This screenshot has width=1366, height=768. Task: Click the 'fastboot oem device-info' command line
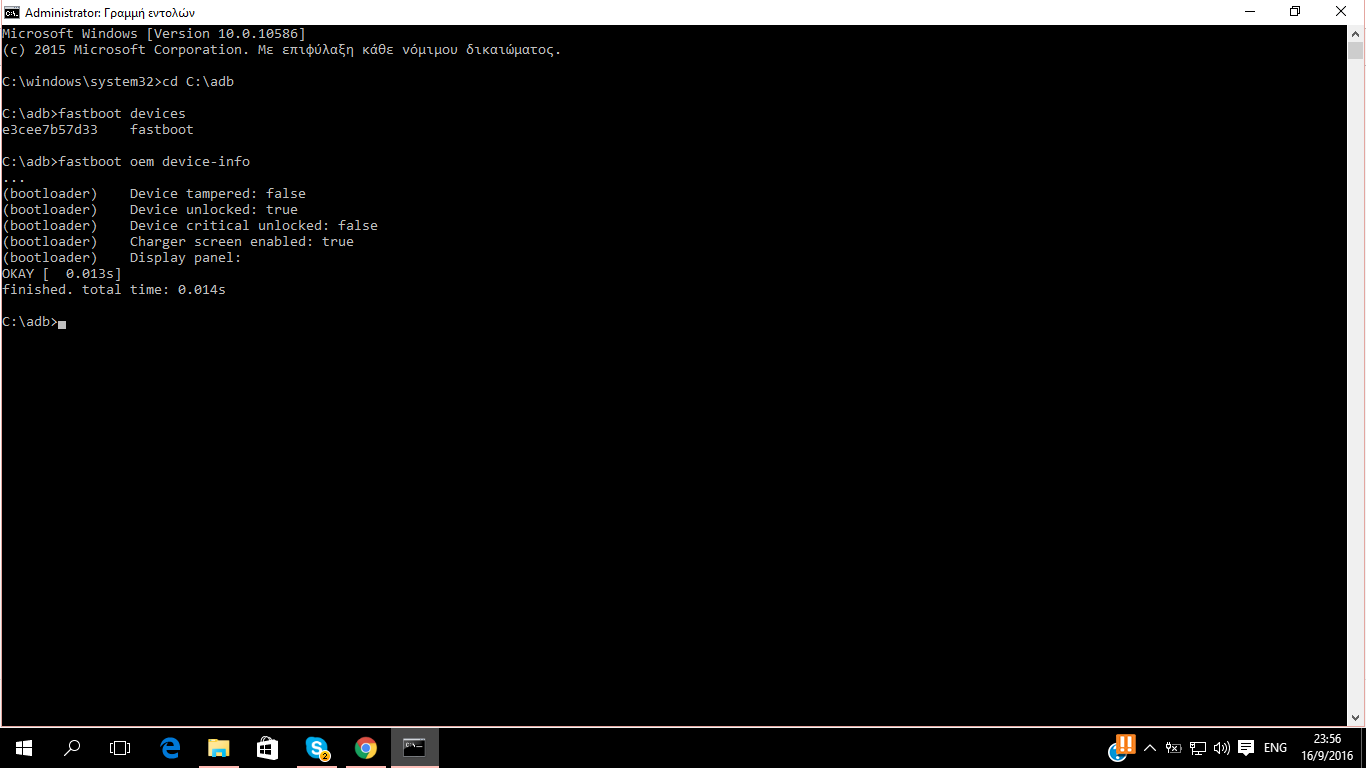126,162
